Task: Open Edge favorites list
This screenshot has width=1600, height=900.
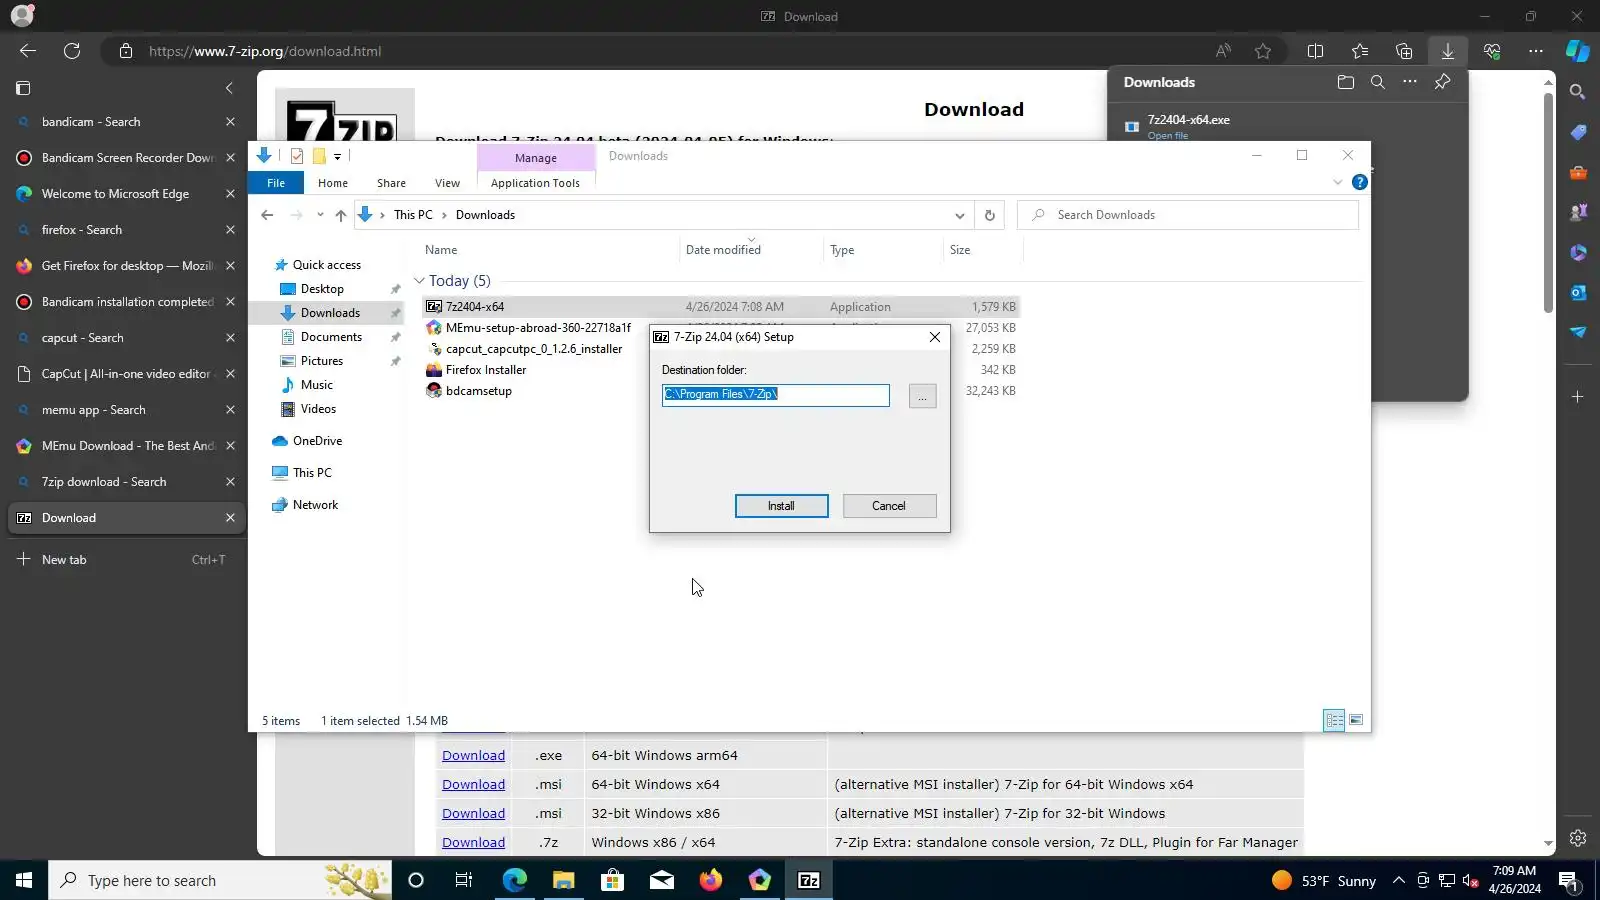Action: pyautogui.click(x=1360, y=51)
